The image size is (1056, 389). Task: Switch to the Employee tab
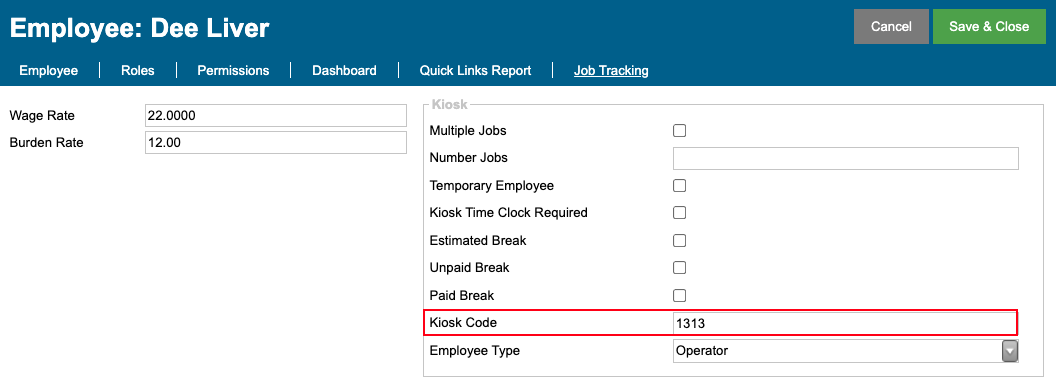[48, 71]
